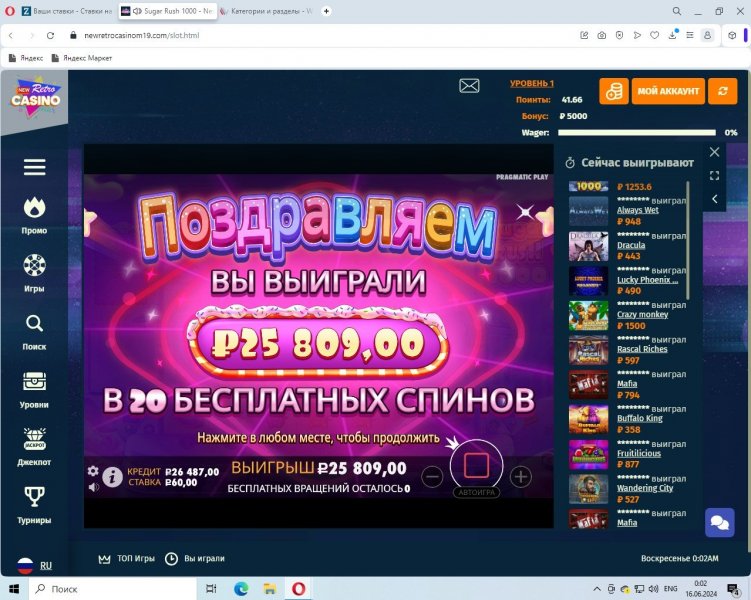751x600 pixels.
Task: Open the messages envelope icon
Action: tap(469, 86)
